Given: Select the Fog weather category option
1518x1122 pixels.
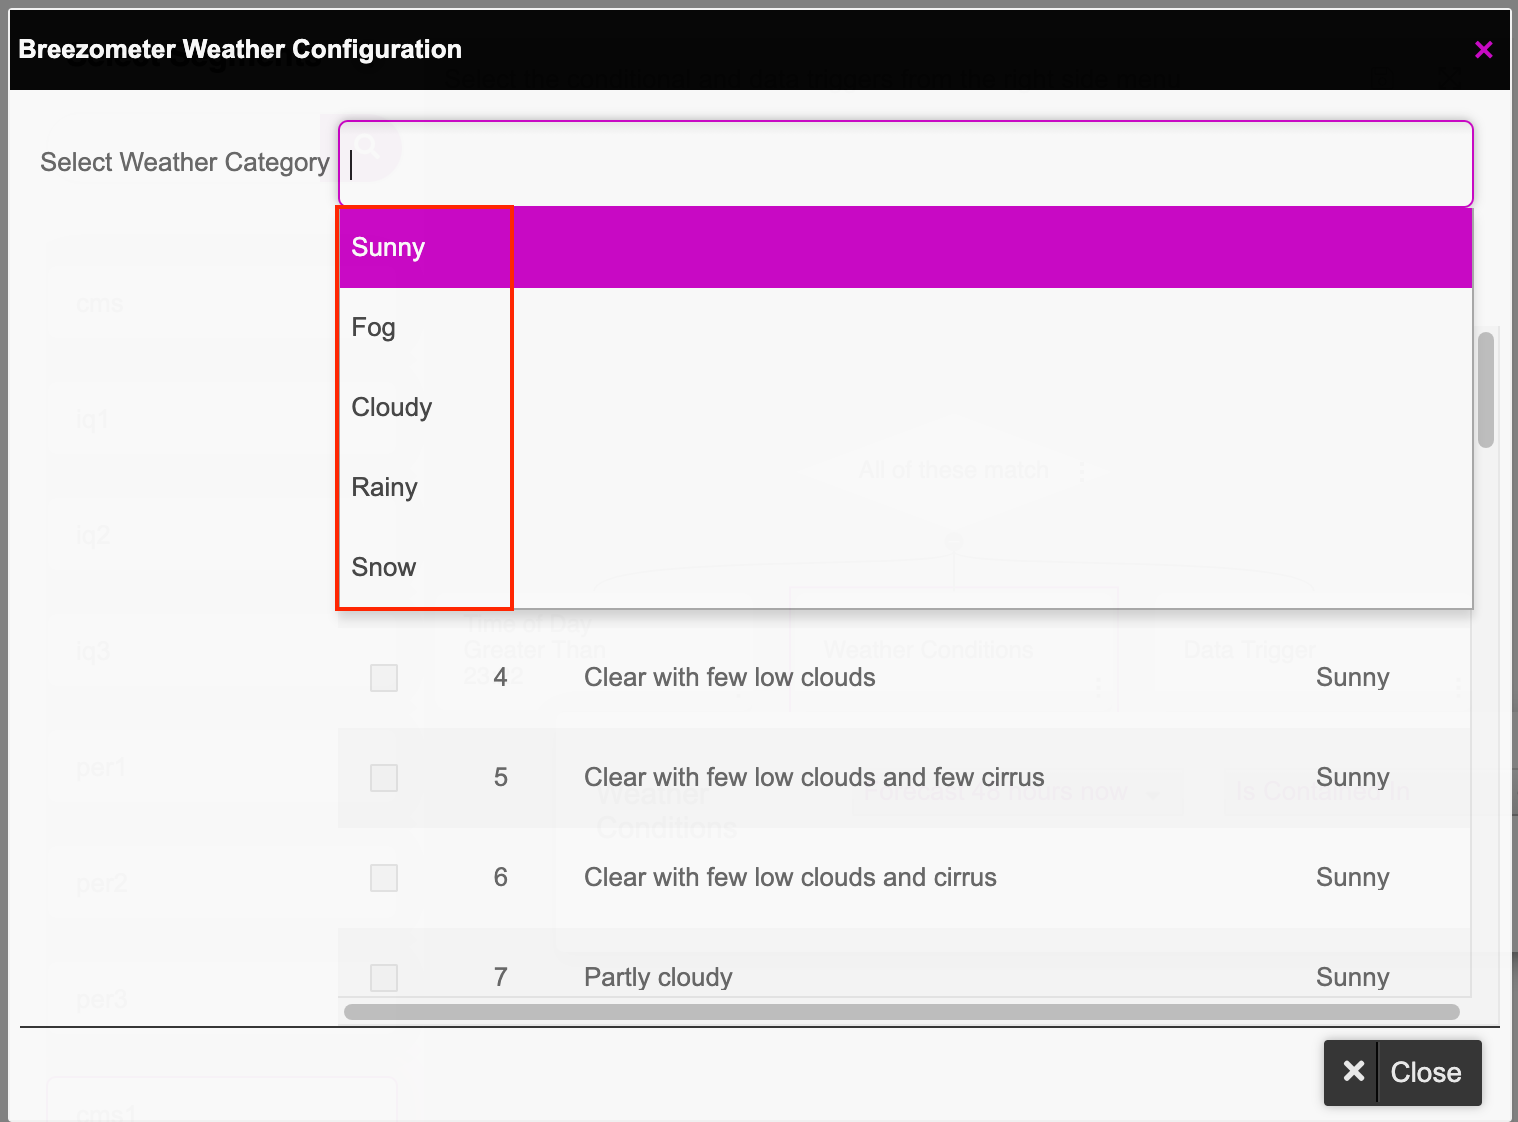Looking at the screenshot, I should [x=374, y=328].
